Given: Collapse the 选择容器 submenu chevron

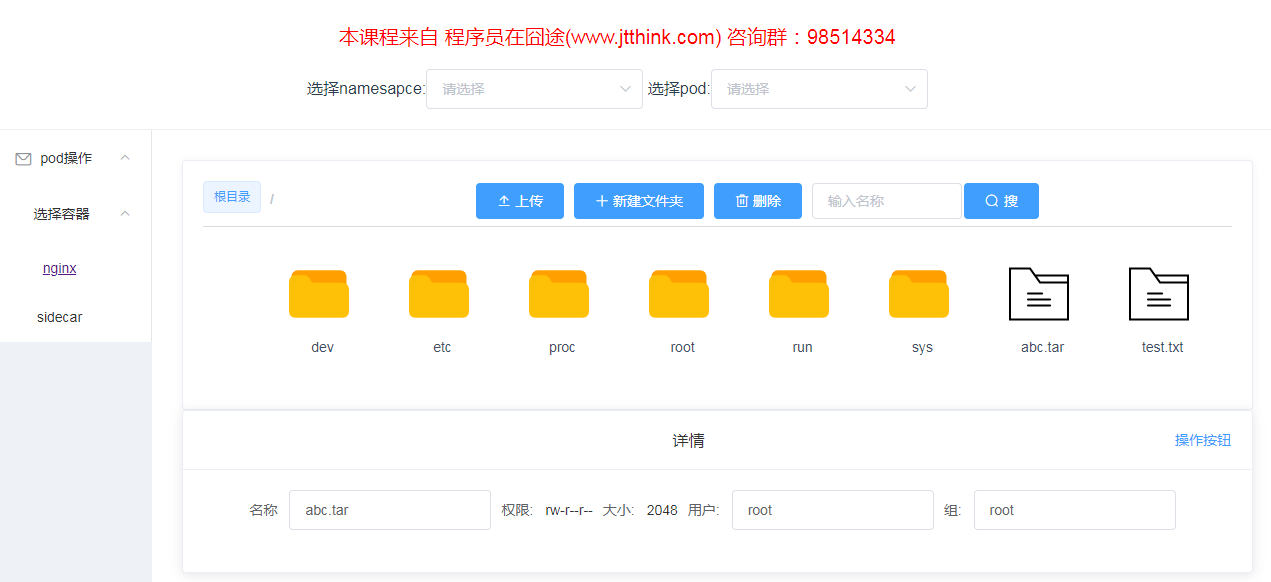Looking at the screenshot, I should pyautogui.click(x=125, y=214).
